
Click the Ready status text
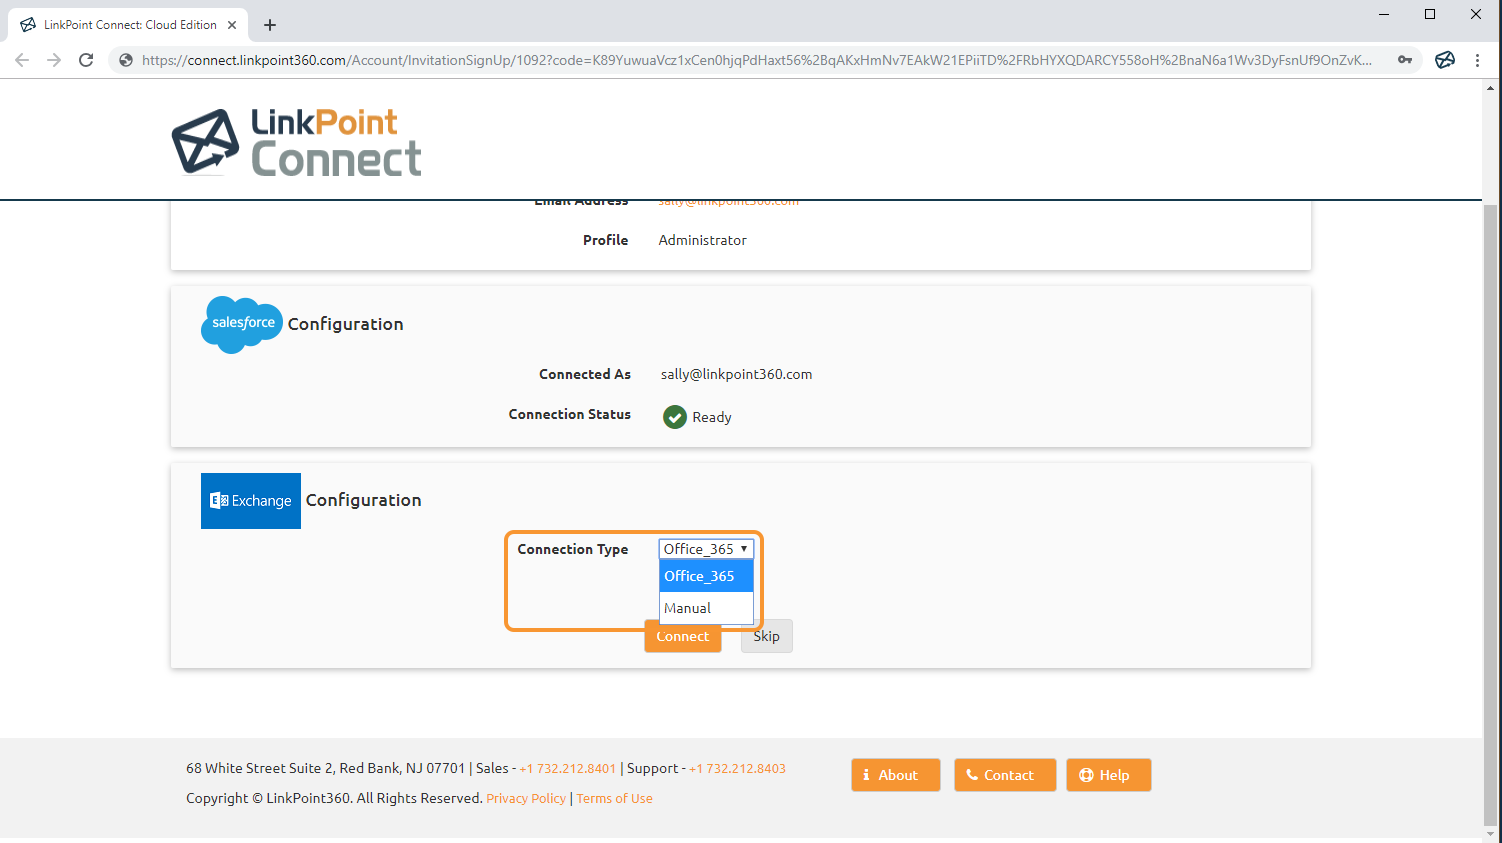(x=712, y=417)
